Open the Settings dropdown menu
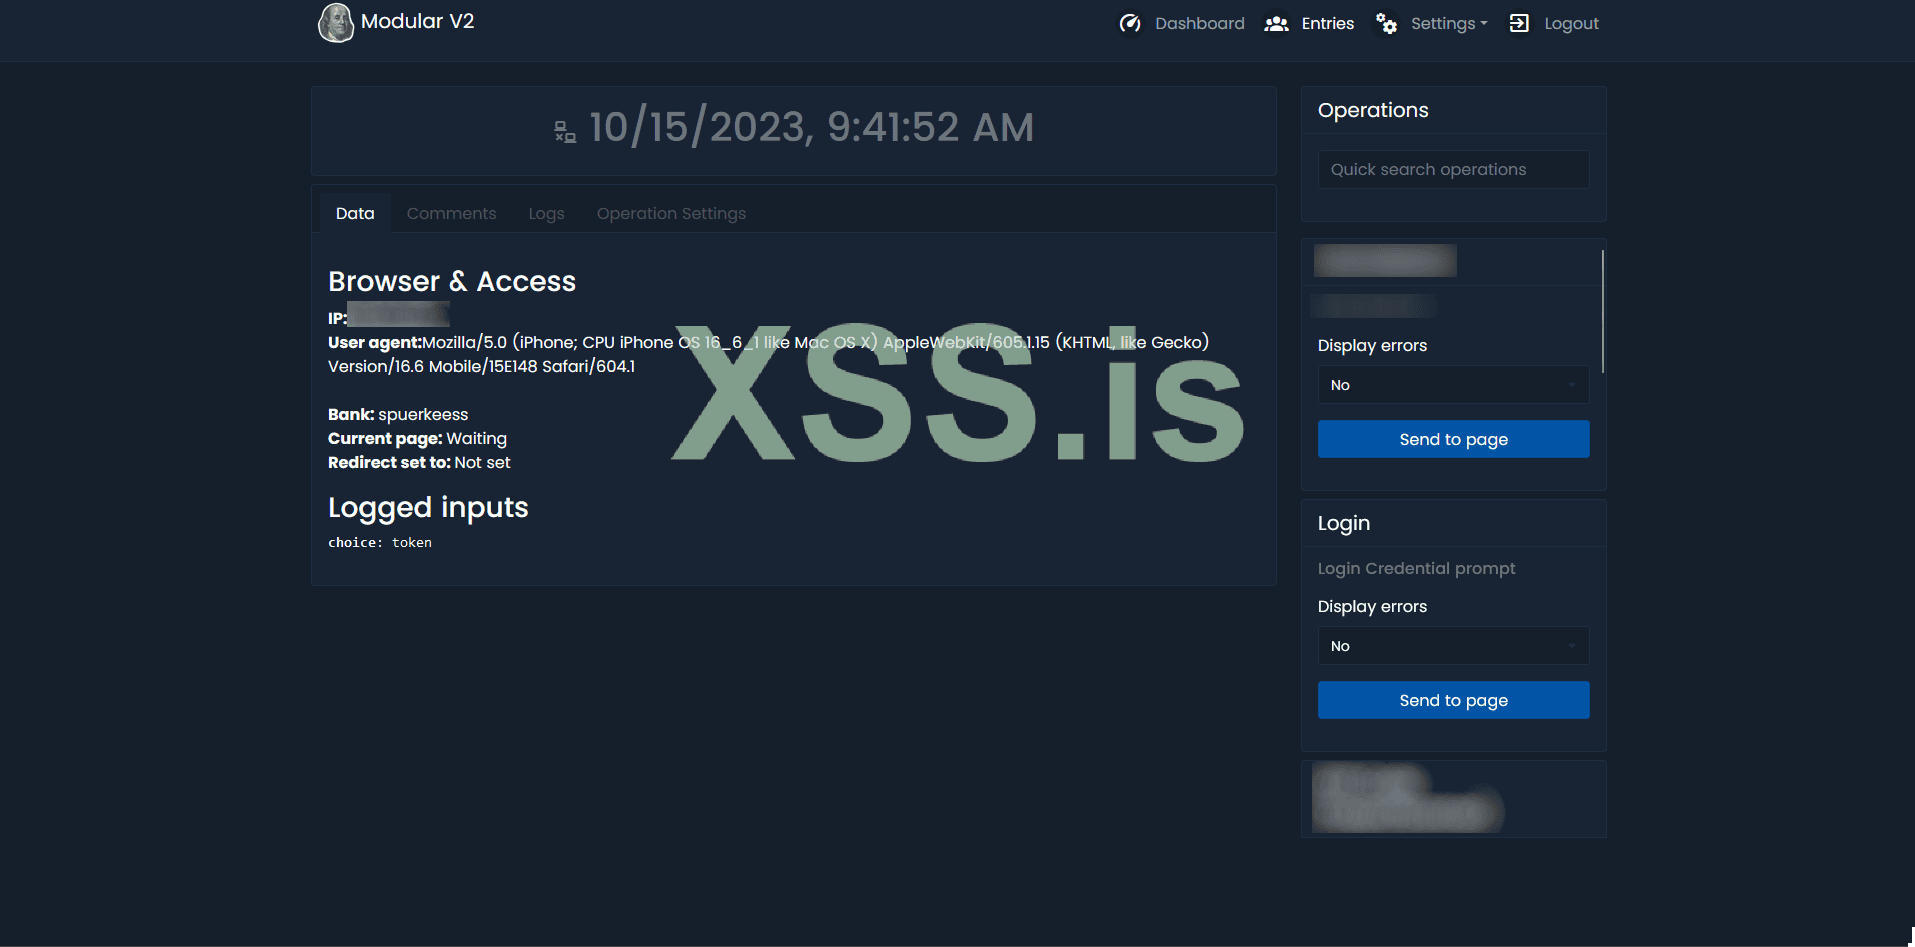Screen dimensions: 1915x947 1449,23
